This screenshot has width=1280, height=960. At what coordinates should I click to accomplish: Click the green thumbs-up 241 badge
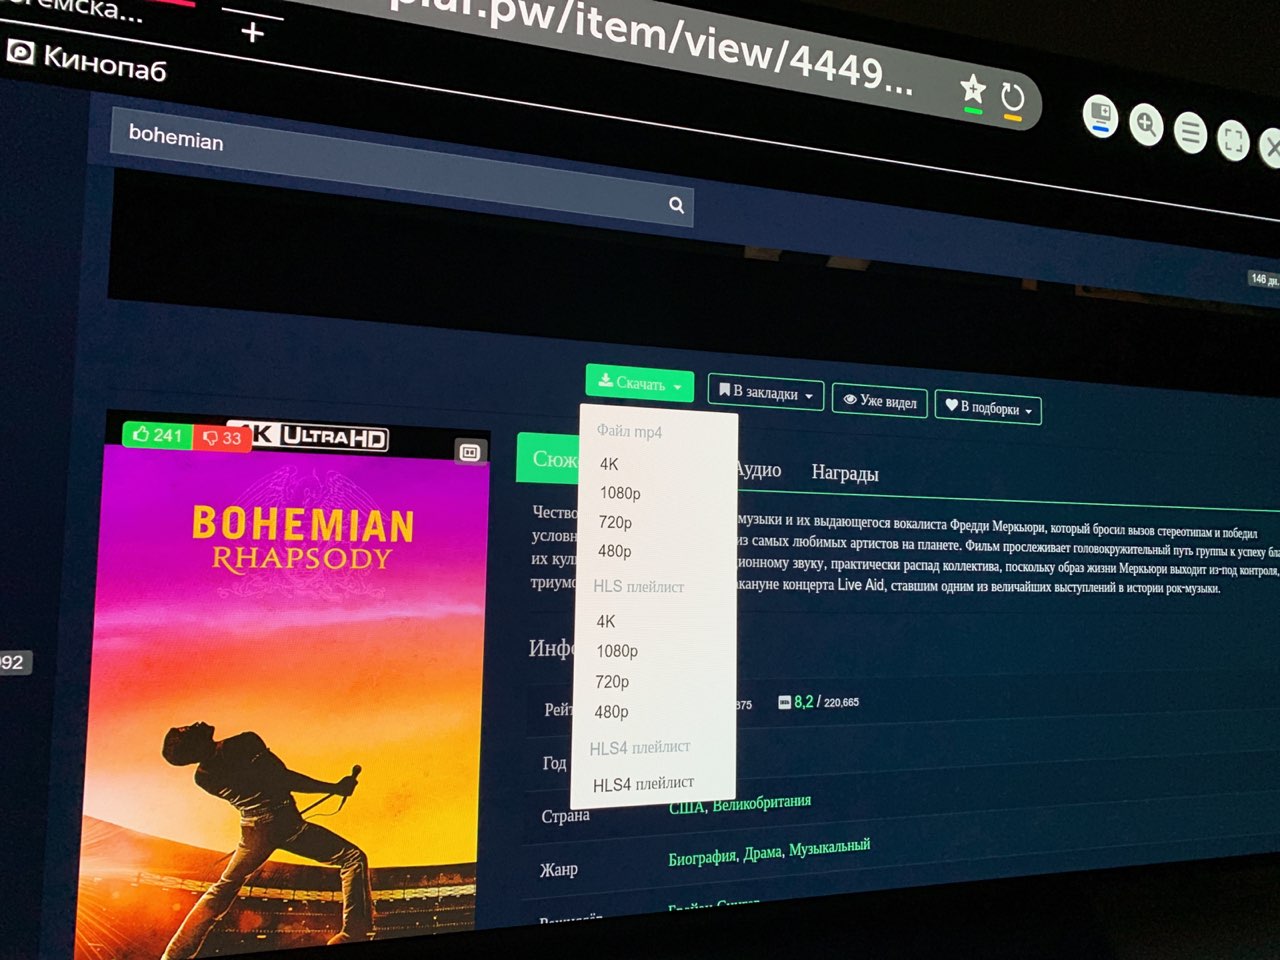[x=158, y=435]
